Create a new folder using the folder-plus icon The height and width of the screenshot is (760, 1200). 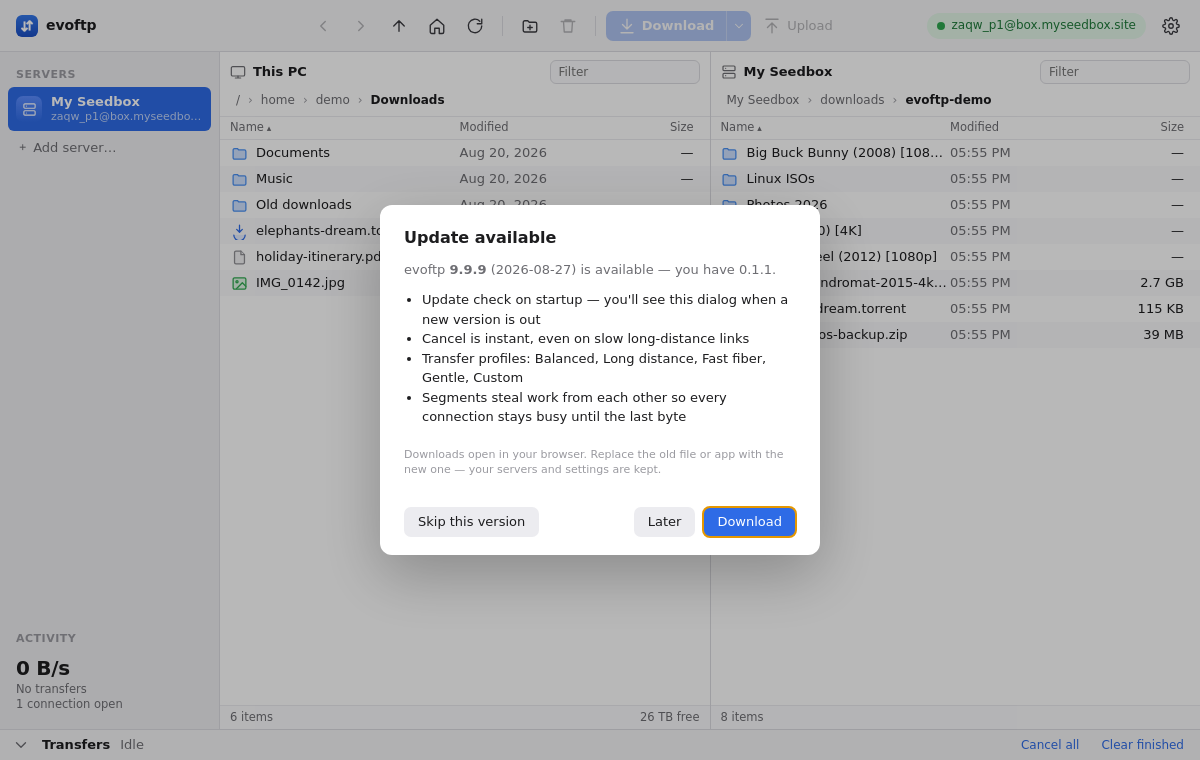coord(530,26)
